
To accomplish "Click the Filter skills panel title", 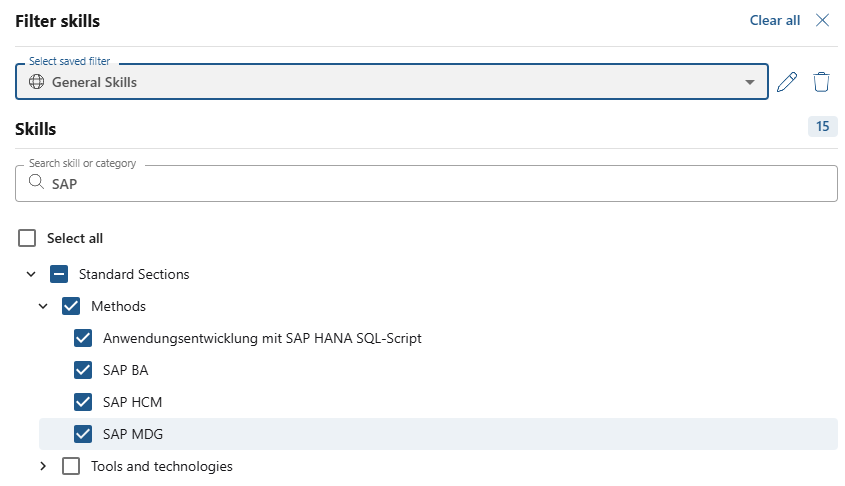I will [x=58, y=21].
